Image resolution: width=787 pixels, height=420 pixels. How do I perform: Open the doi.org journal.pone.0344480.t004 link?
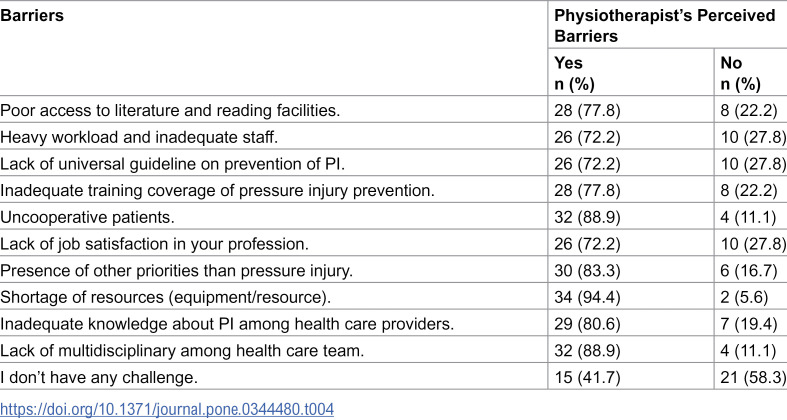point(167,409)
